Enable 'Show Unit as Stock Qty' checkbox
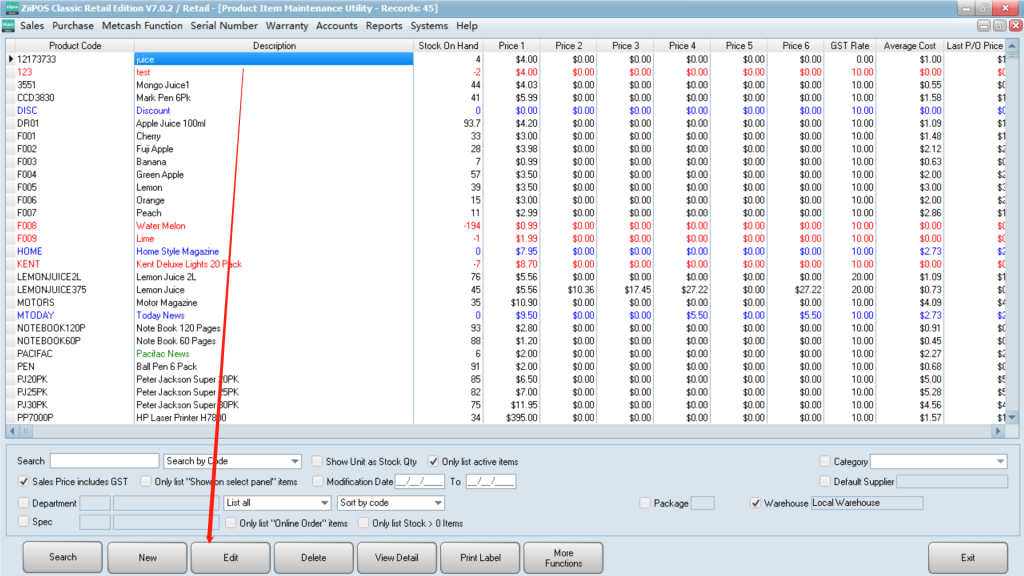This screenshot has width=1024, height=576. [x=317, y=461]
